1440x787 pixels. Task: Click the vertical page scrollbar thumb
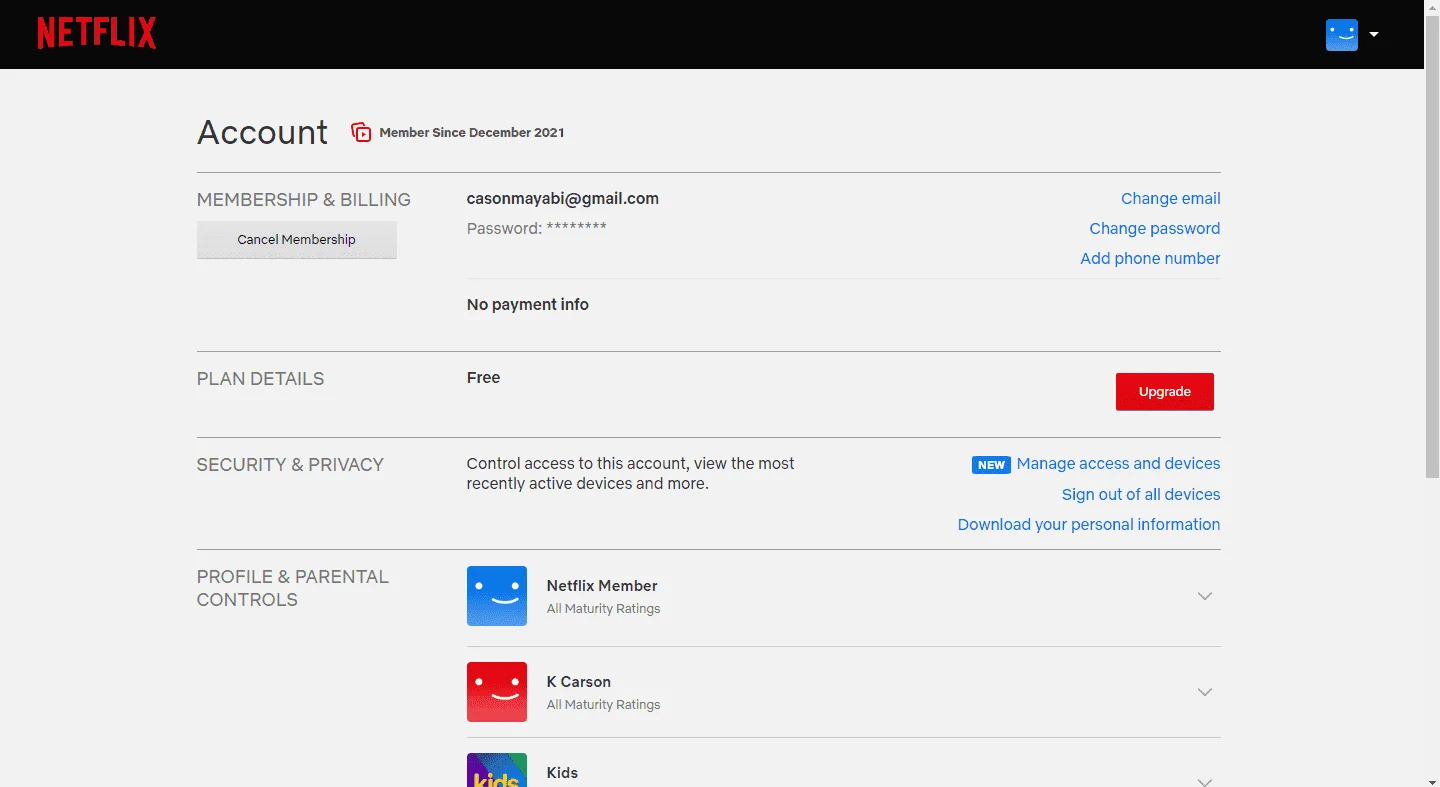point(1432,248)
